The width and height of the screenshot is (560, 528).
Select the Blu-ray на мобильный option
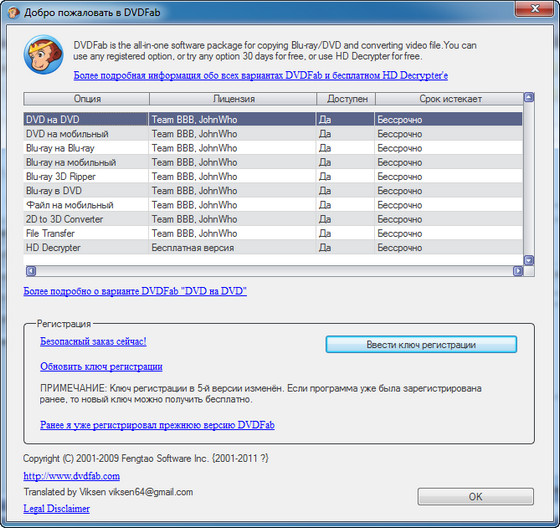pyautogui.click(x=273, y=162)
